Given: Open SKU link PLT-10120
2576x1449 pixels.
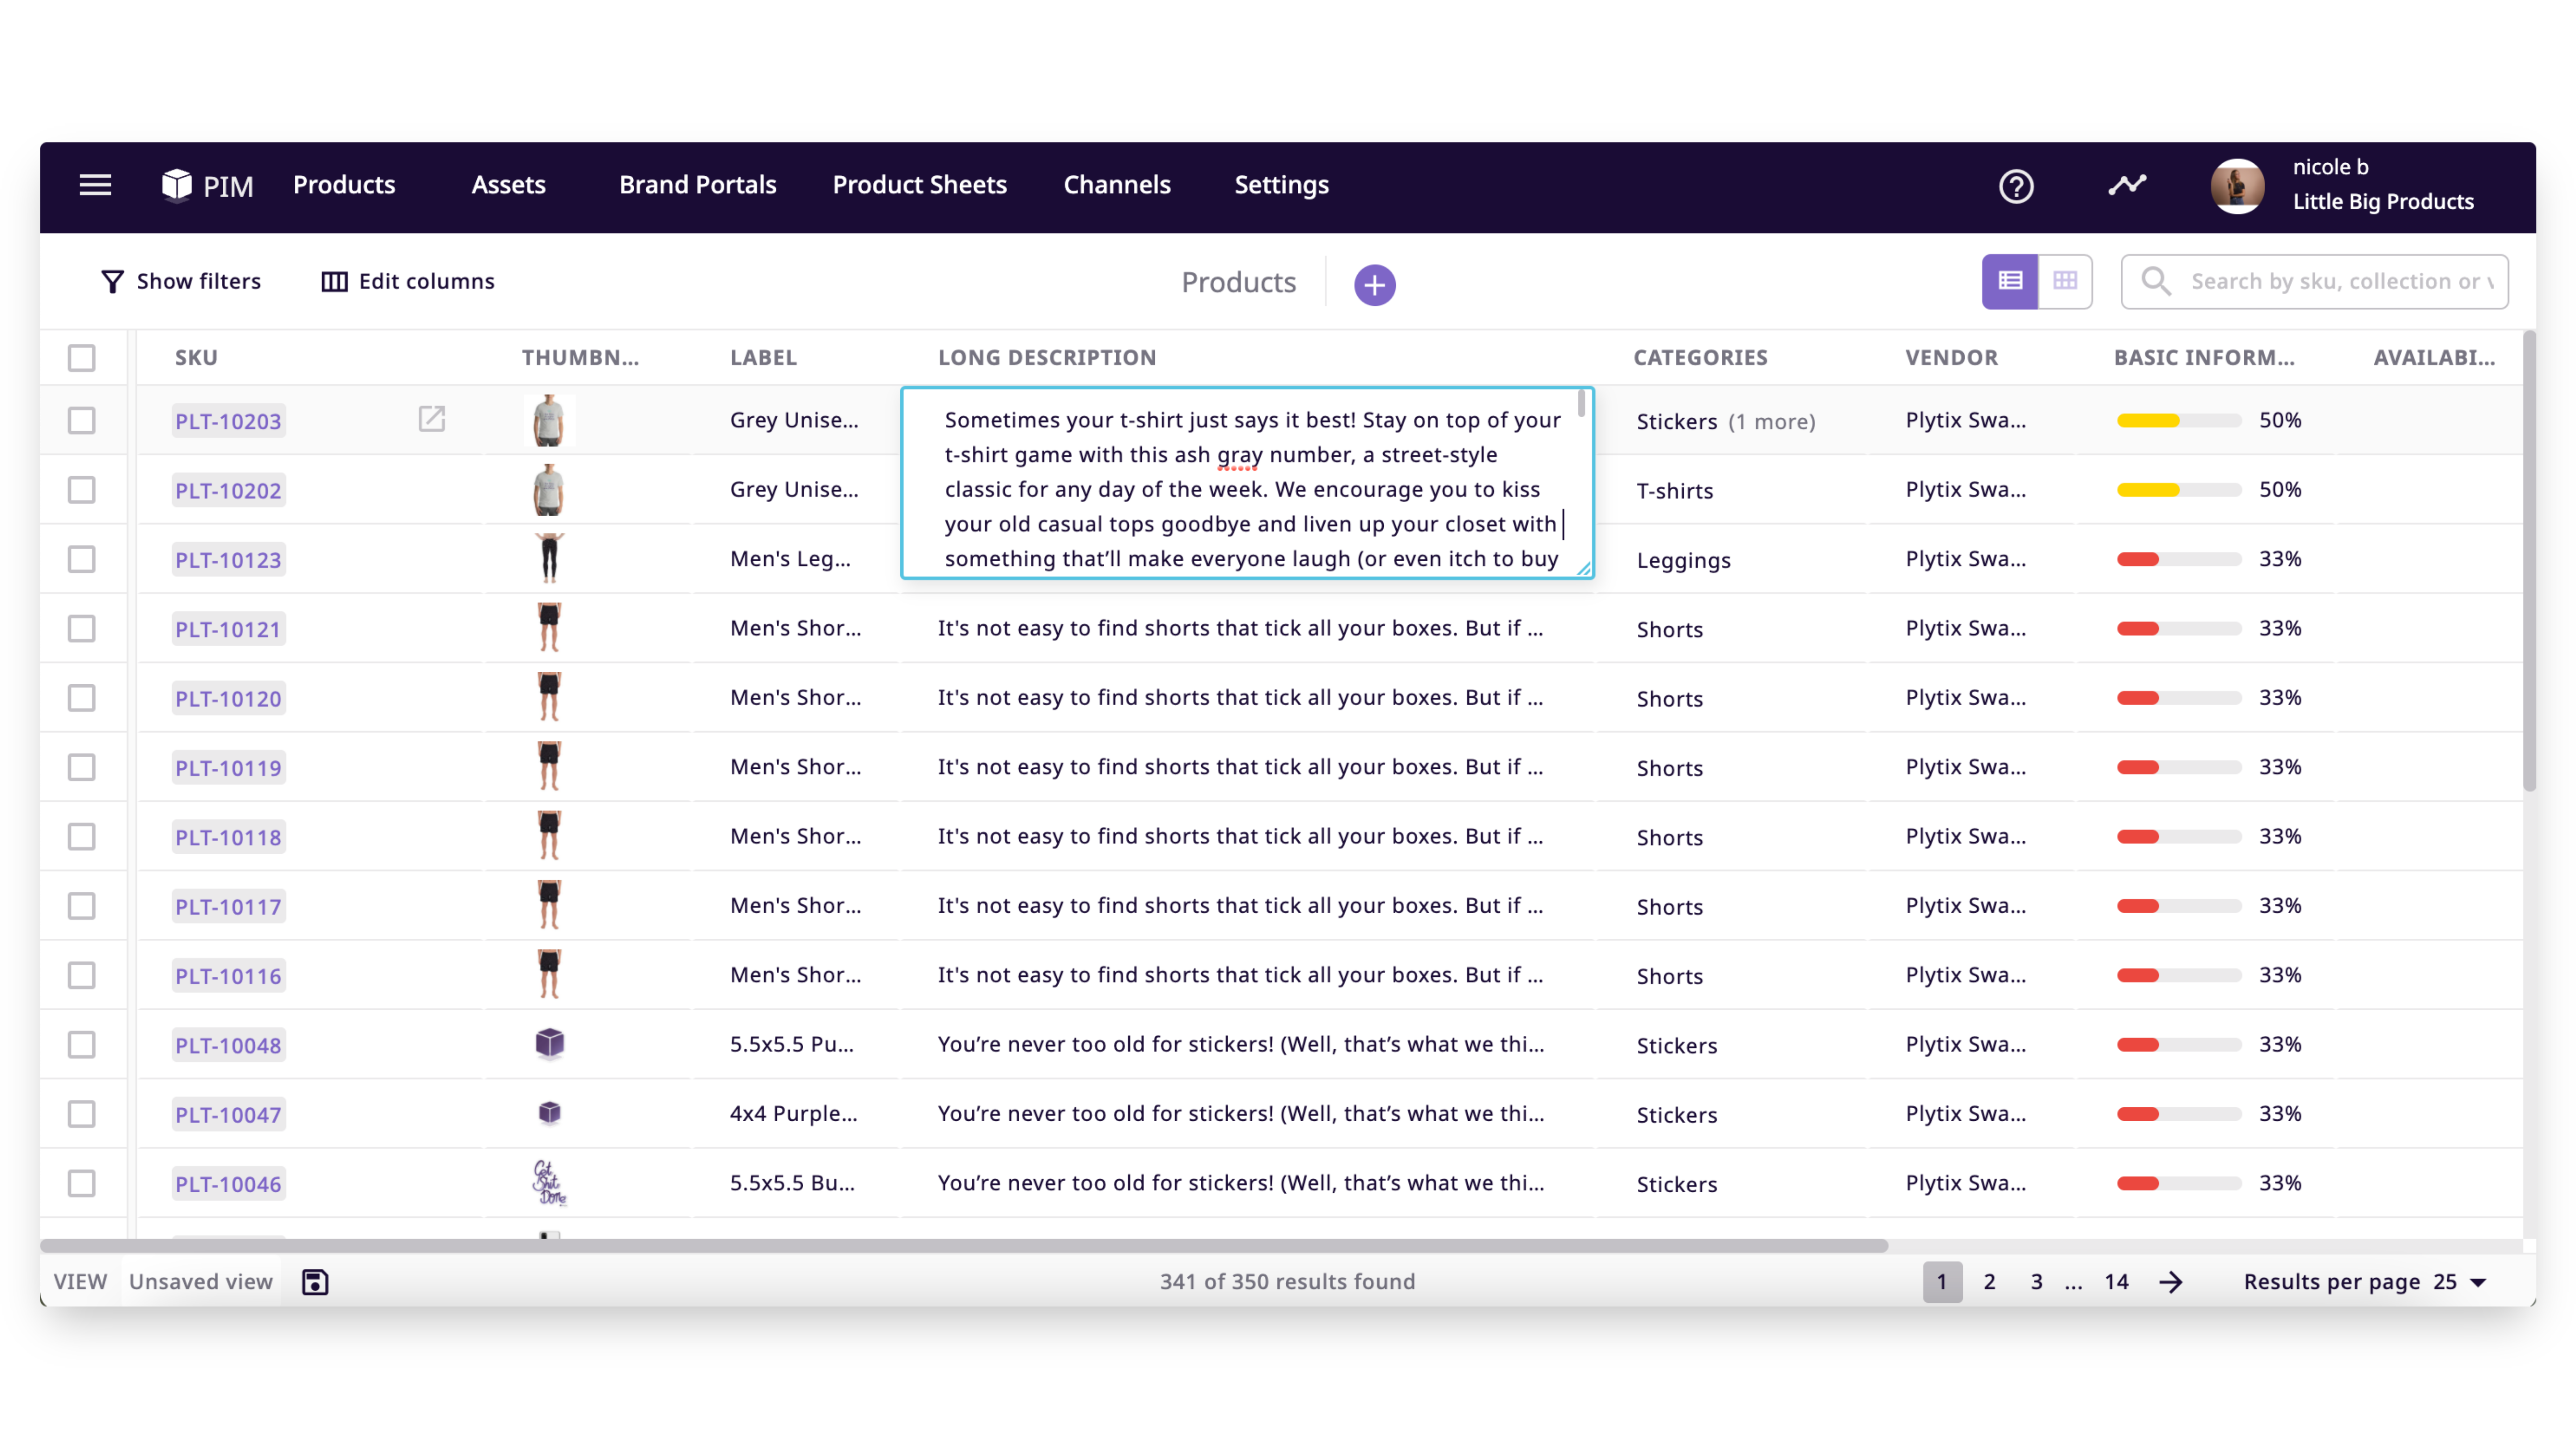Looking at the screenshot, I should click(228, 698).
